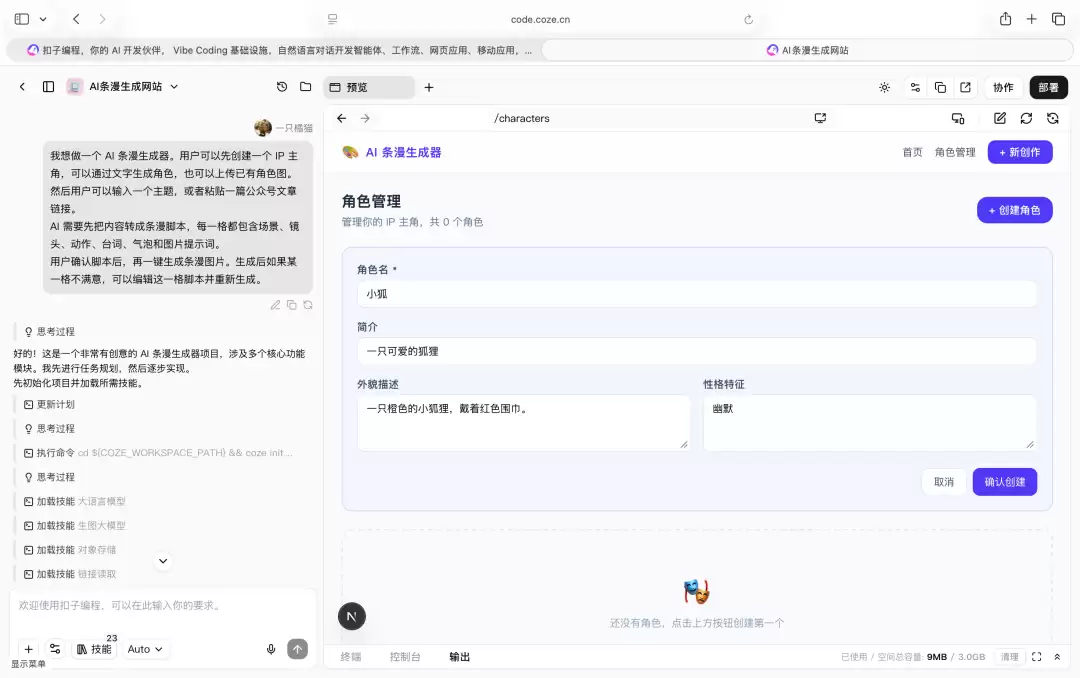Click the 部署 deploy button
This screenshot has height=678, width=1080.
(x=1048, y=88)
